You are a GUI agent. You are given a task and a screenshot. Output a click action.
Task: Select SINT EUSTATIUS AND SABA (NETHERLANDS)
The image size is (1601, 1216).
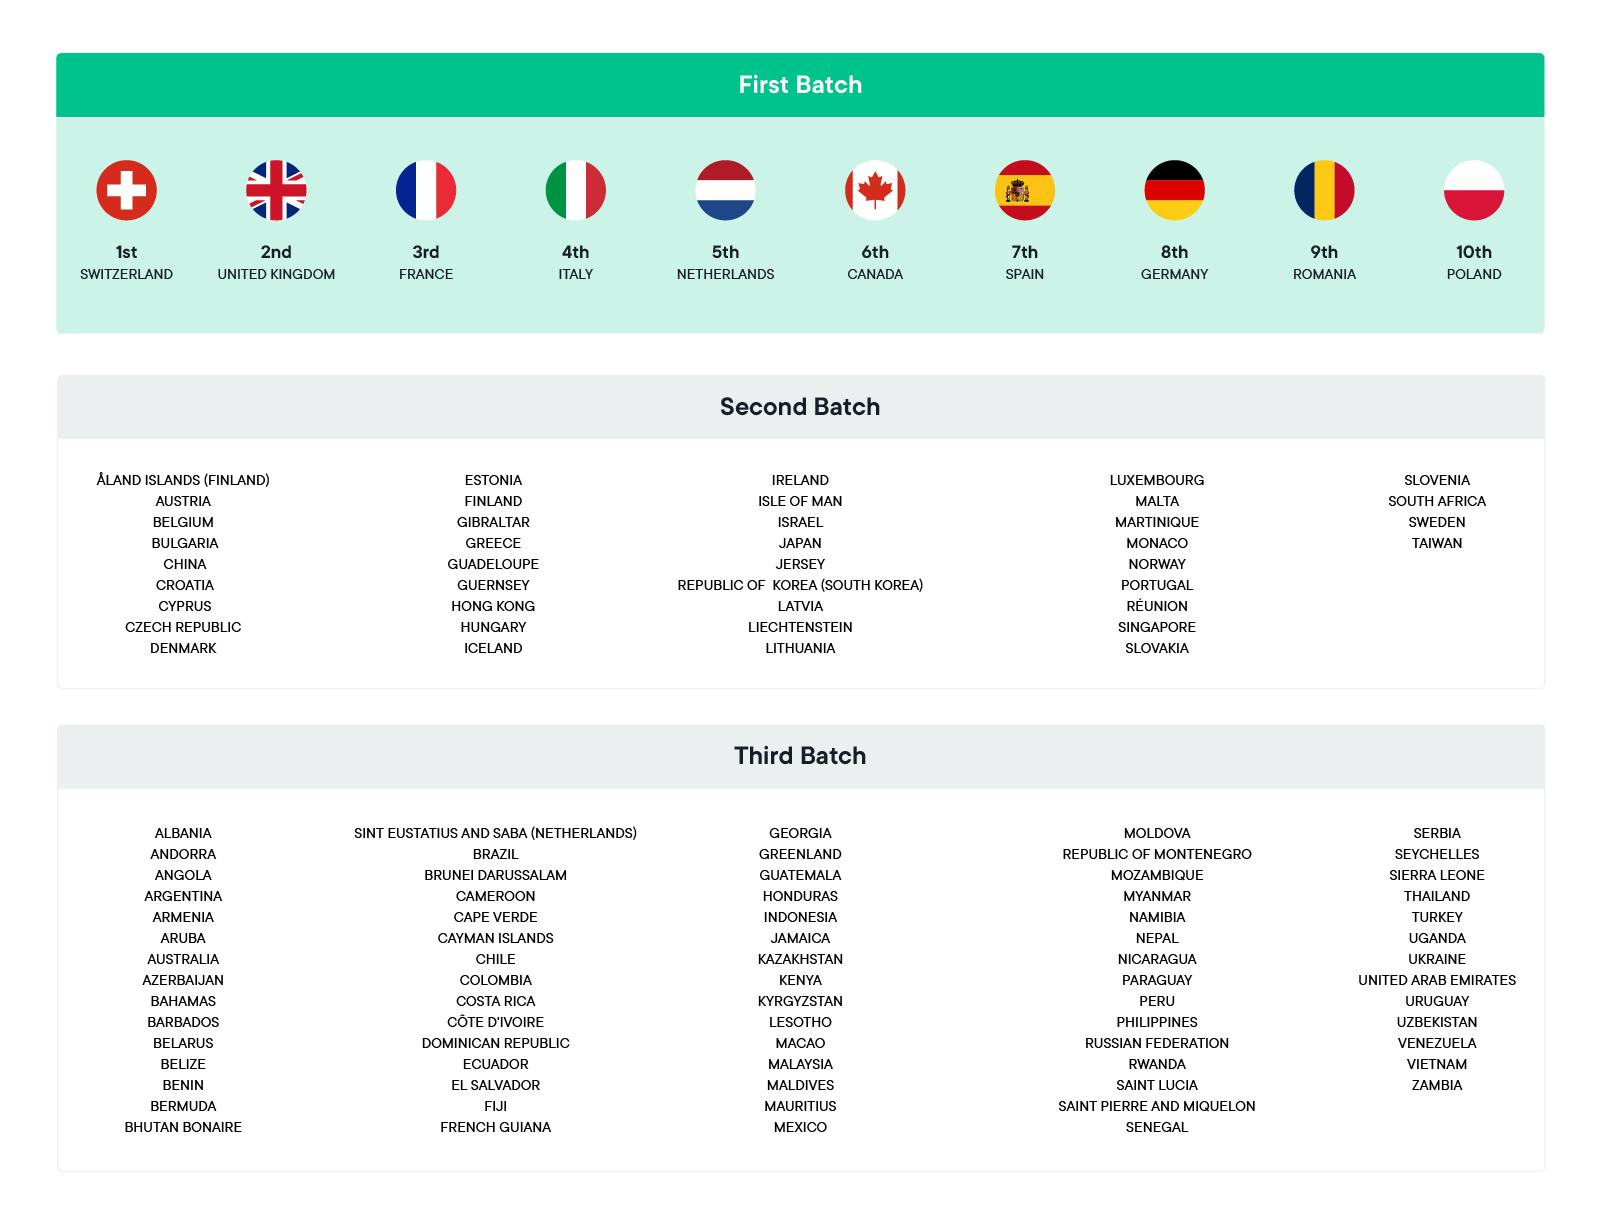(495, 833)
